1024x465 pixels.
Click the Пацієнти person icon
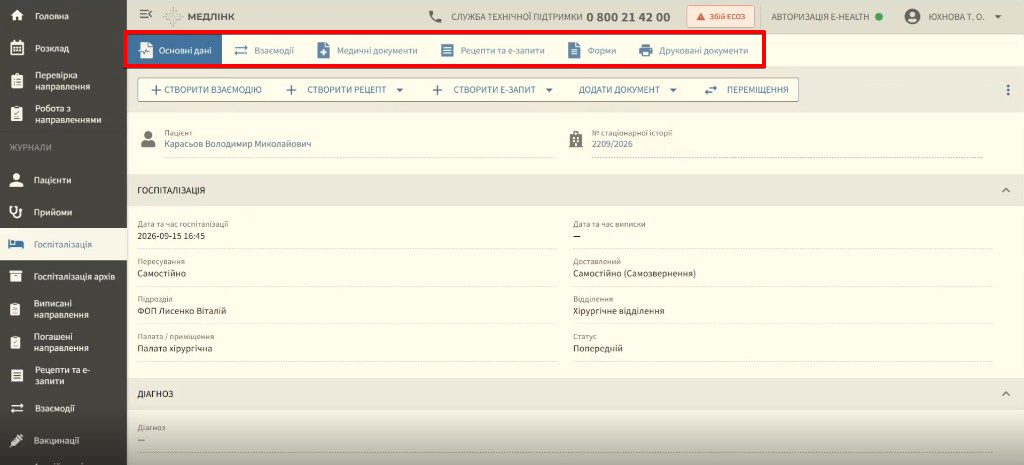tap(18, 180)
